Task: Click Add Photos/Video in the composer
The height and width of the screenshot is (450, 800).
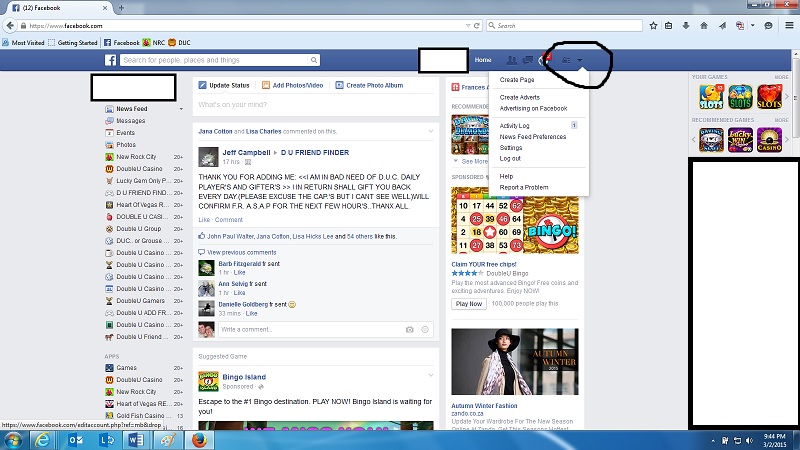Action: (x=297, y=86)
